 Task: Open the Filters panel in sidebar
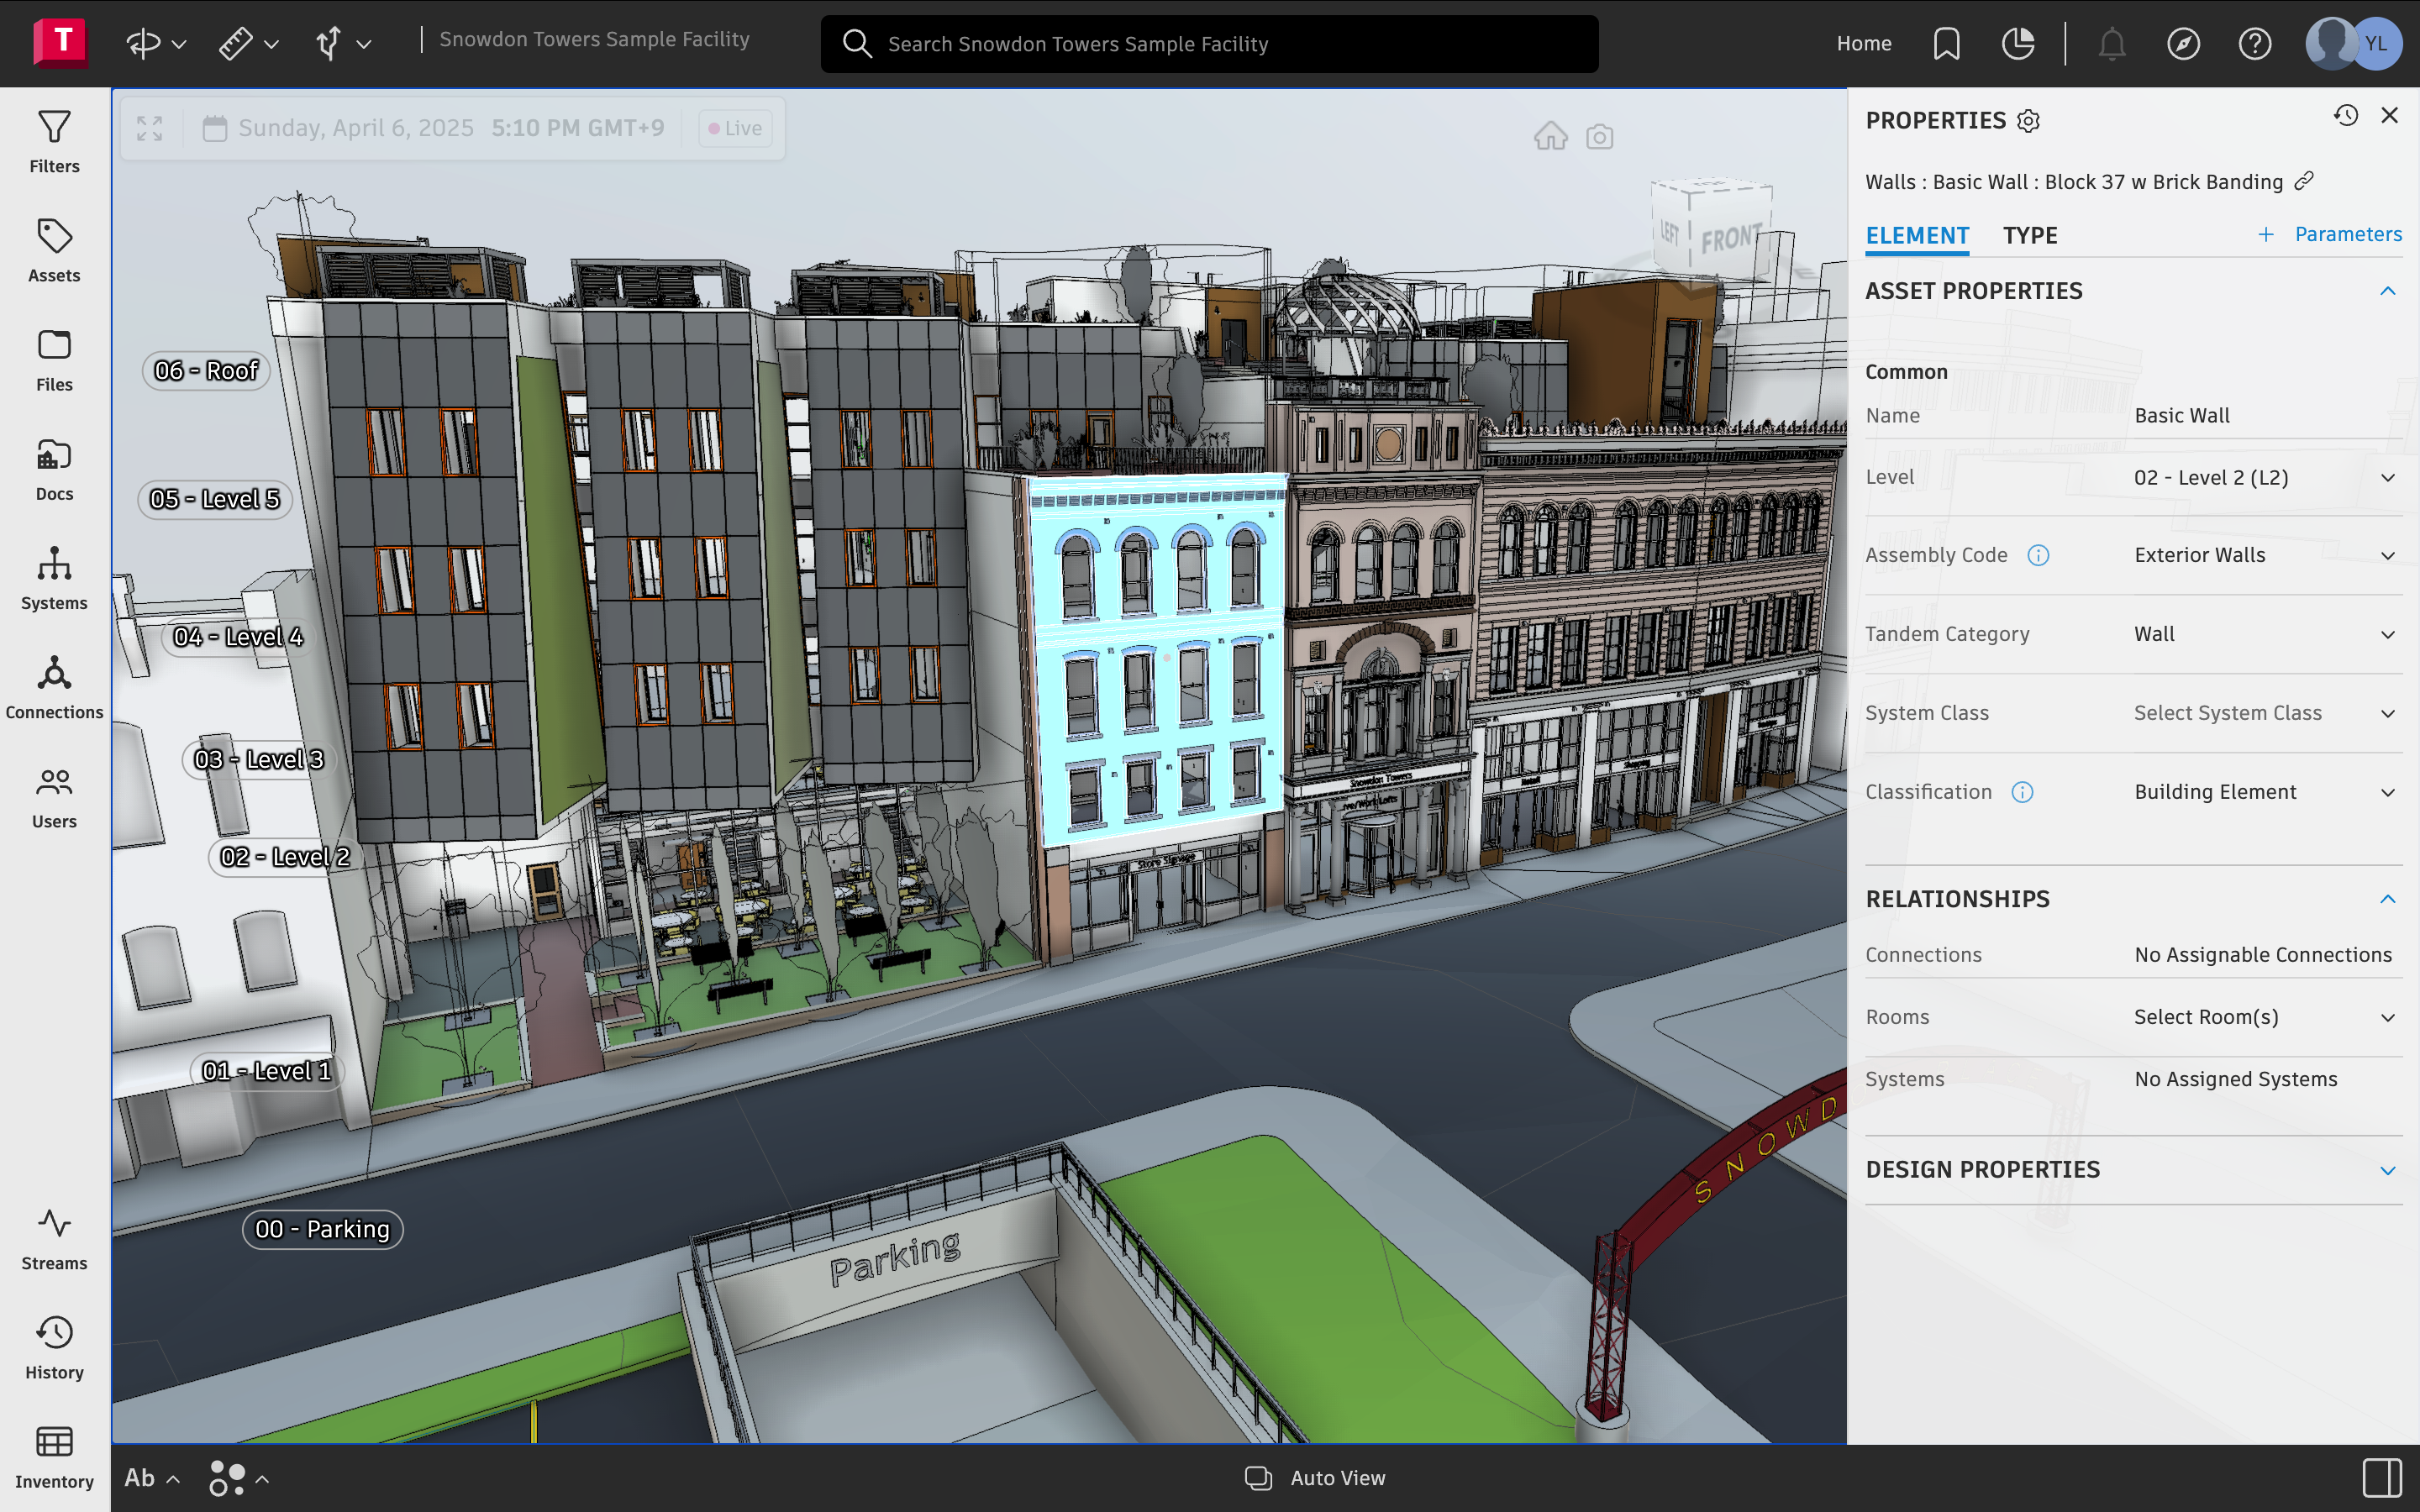point(54,141)
